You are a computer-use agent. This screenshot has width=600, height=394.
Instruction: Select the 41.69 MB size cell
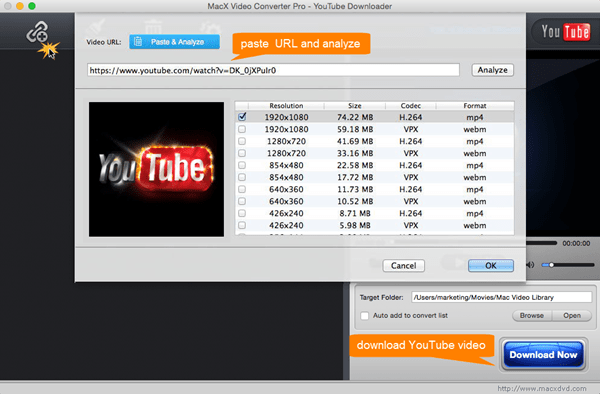tap(355, 142)
